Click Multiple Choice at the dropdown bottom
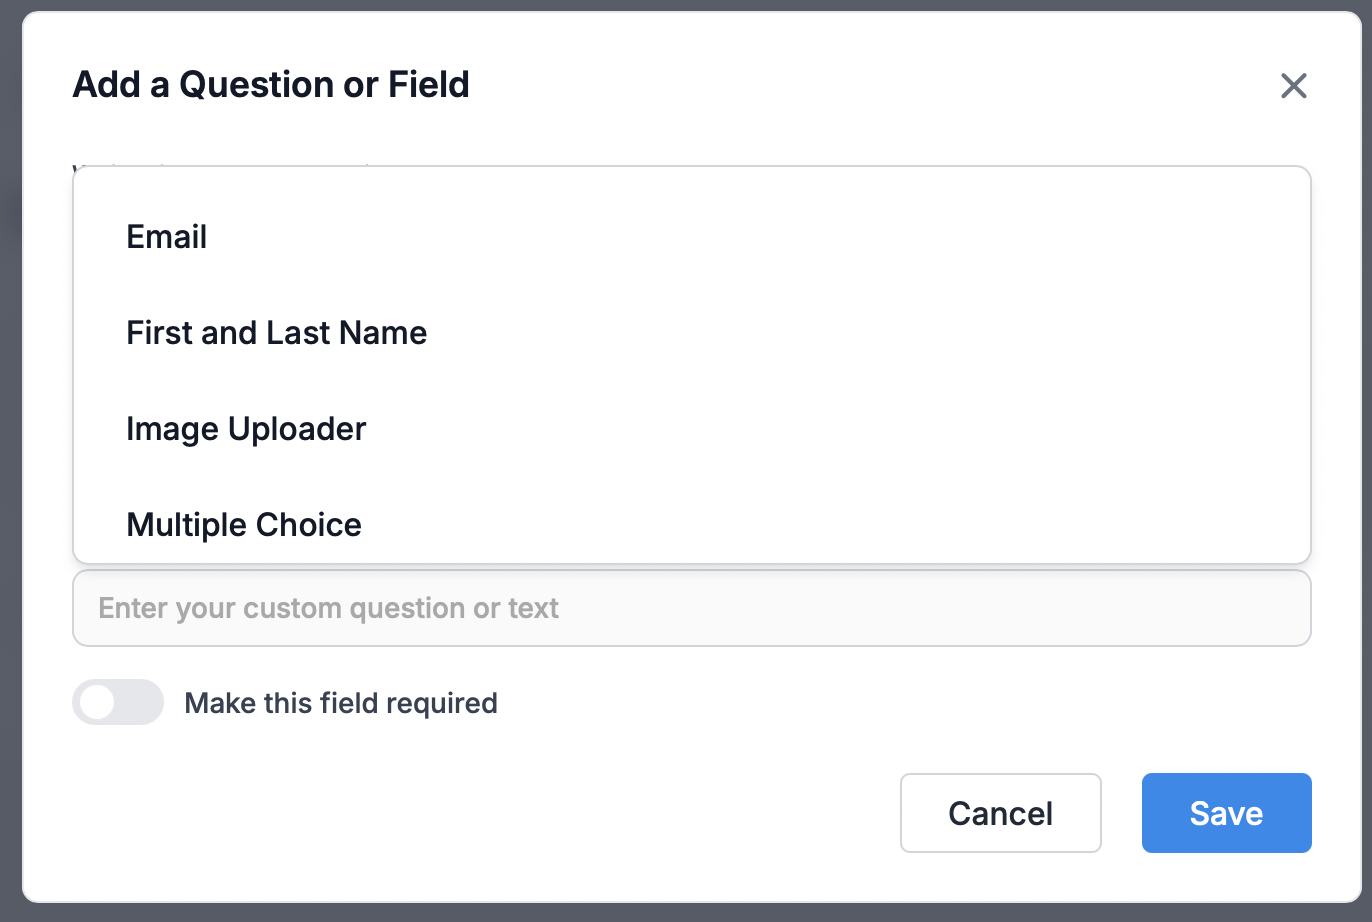1372x922 pixels. pyautogui.click(x=244, y=524)
